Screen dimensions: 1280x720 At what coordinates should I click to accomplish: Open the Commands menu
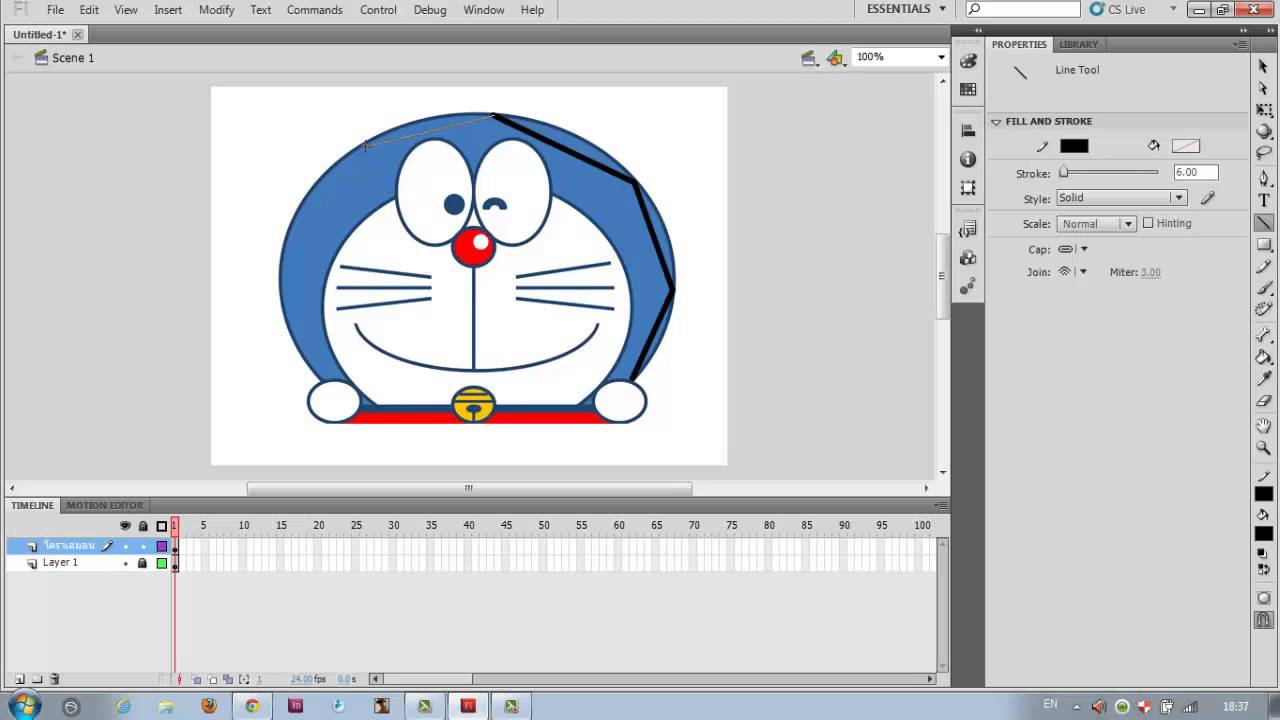coord(315,10)
